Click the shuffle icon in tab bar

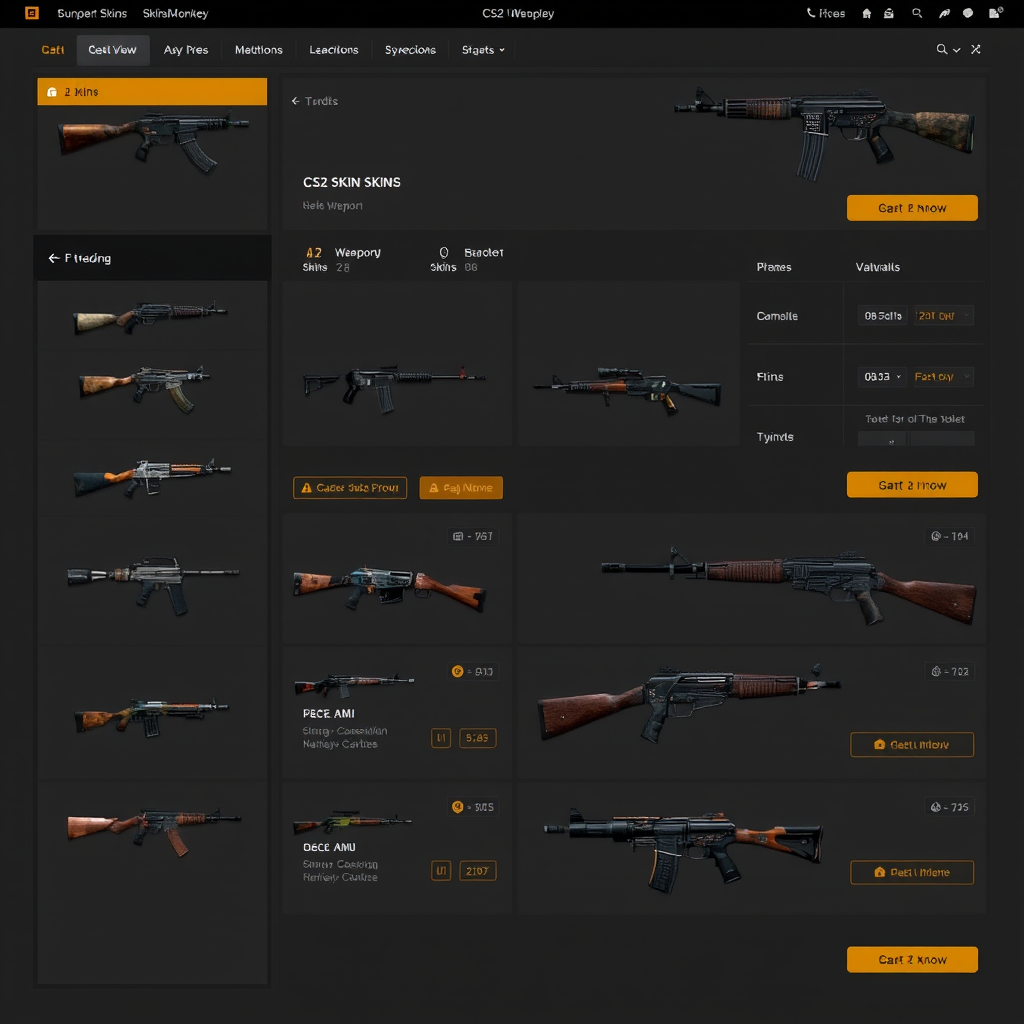(x=976, y=50)
